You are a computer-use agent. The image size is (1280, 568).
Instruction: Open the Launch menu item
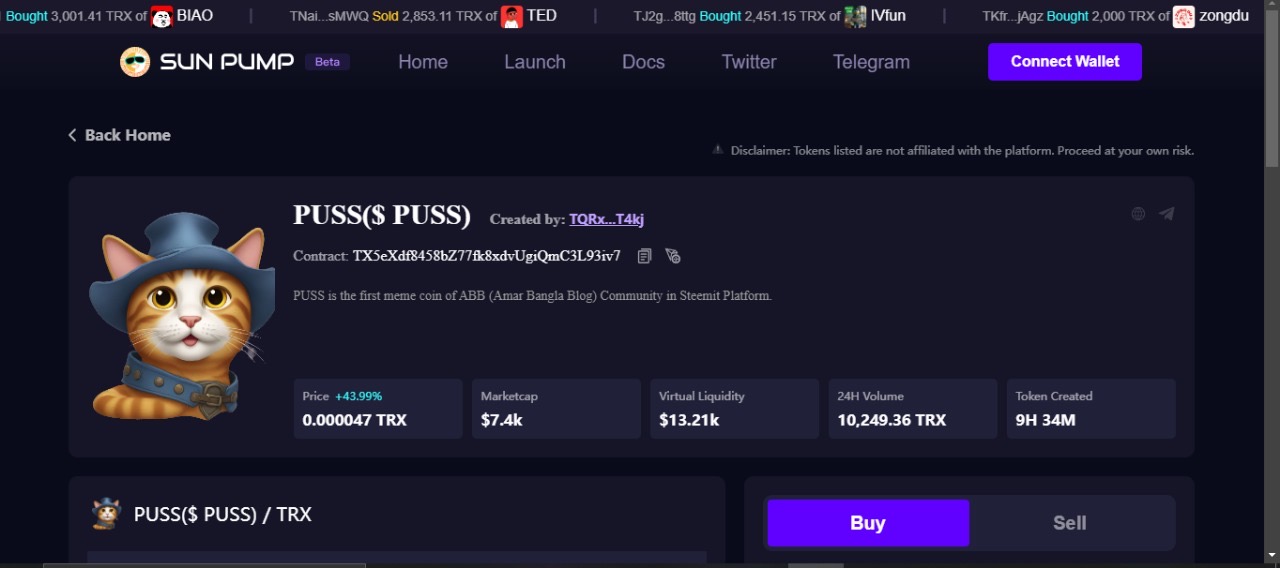coord(535,62)
